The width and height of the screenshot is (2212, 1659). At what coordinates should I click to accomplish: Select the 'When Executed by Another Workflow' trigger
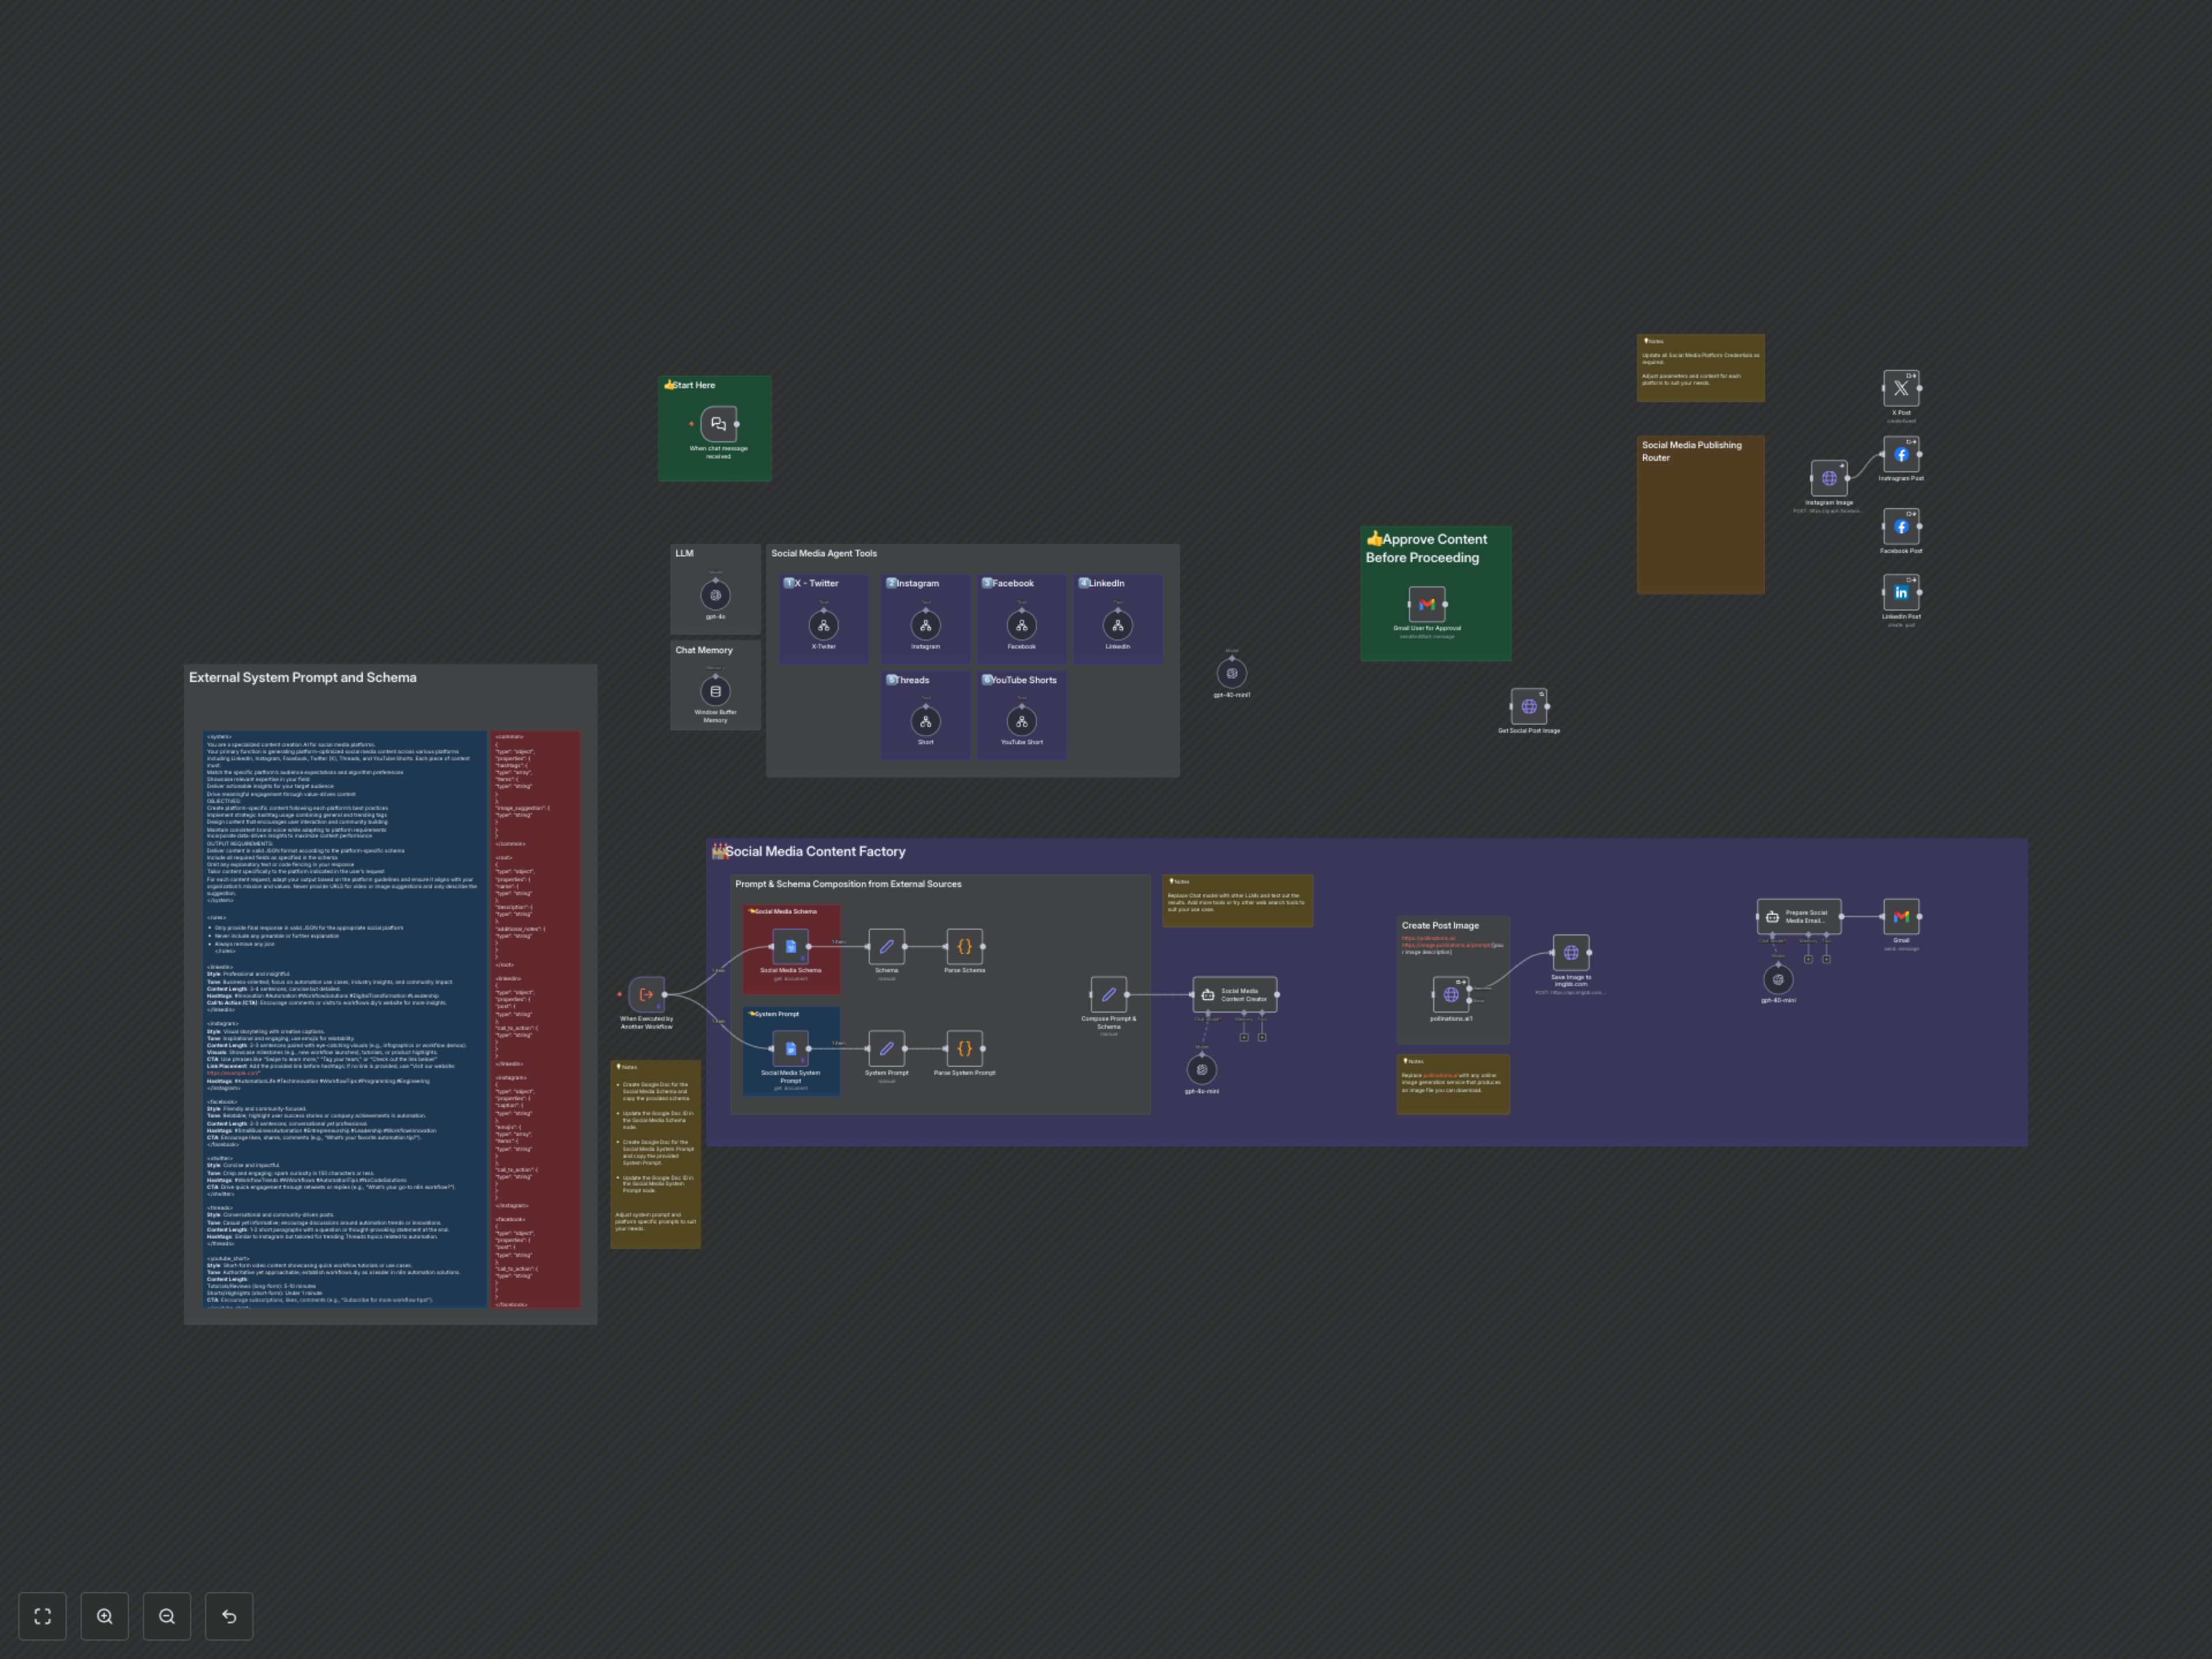(x=646, y=994)
